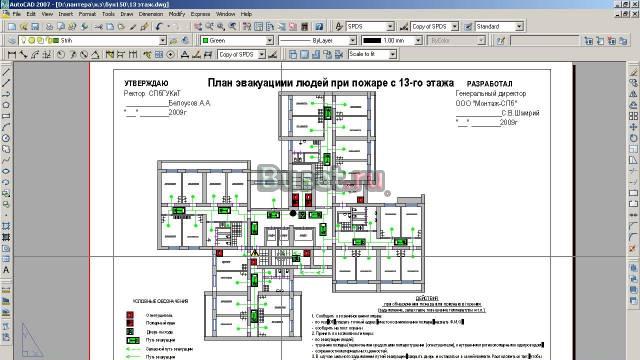Viewport: 640px width, 360px height.
Task: Click the Match Properties brush icon
Action: [x=133, y=27]
